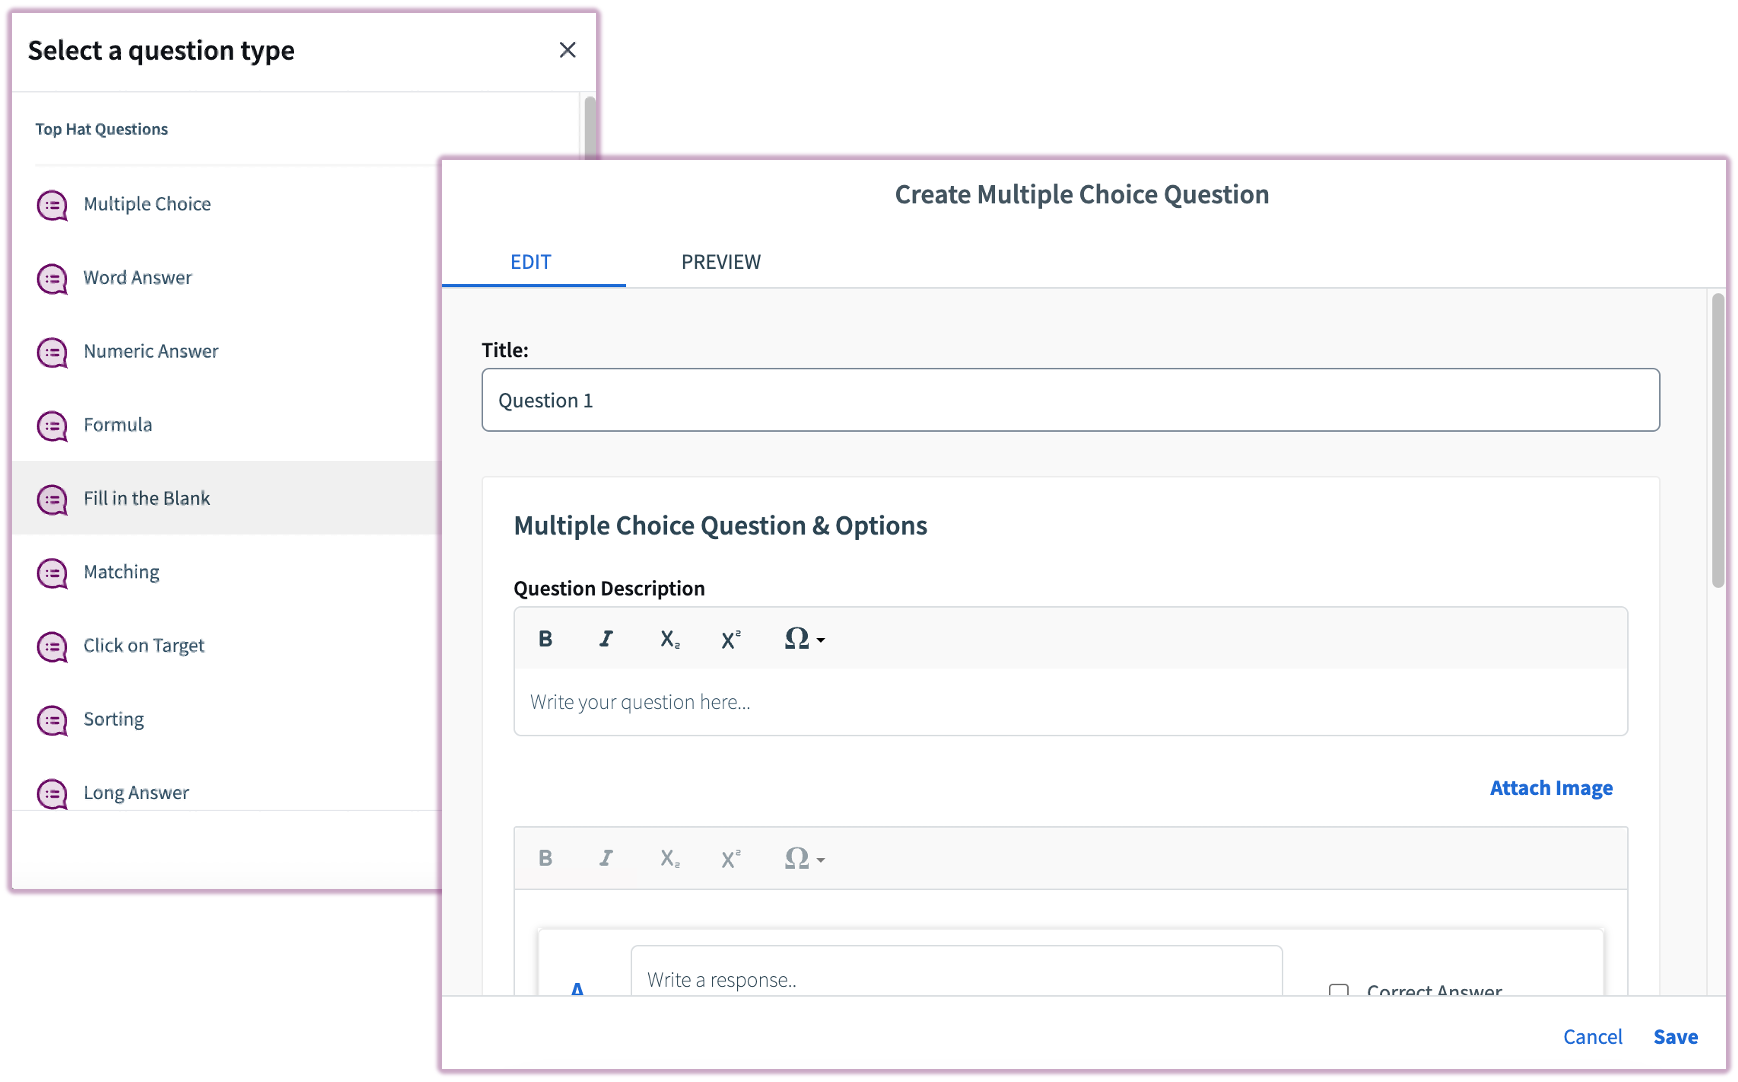Screen dimensions: 1738x1082
Task: Check the Correct Answer checkbox
Action: (1338, 990)
